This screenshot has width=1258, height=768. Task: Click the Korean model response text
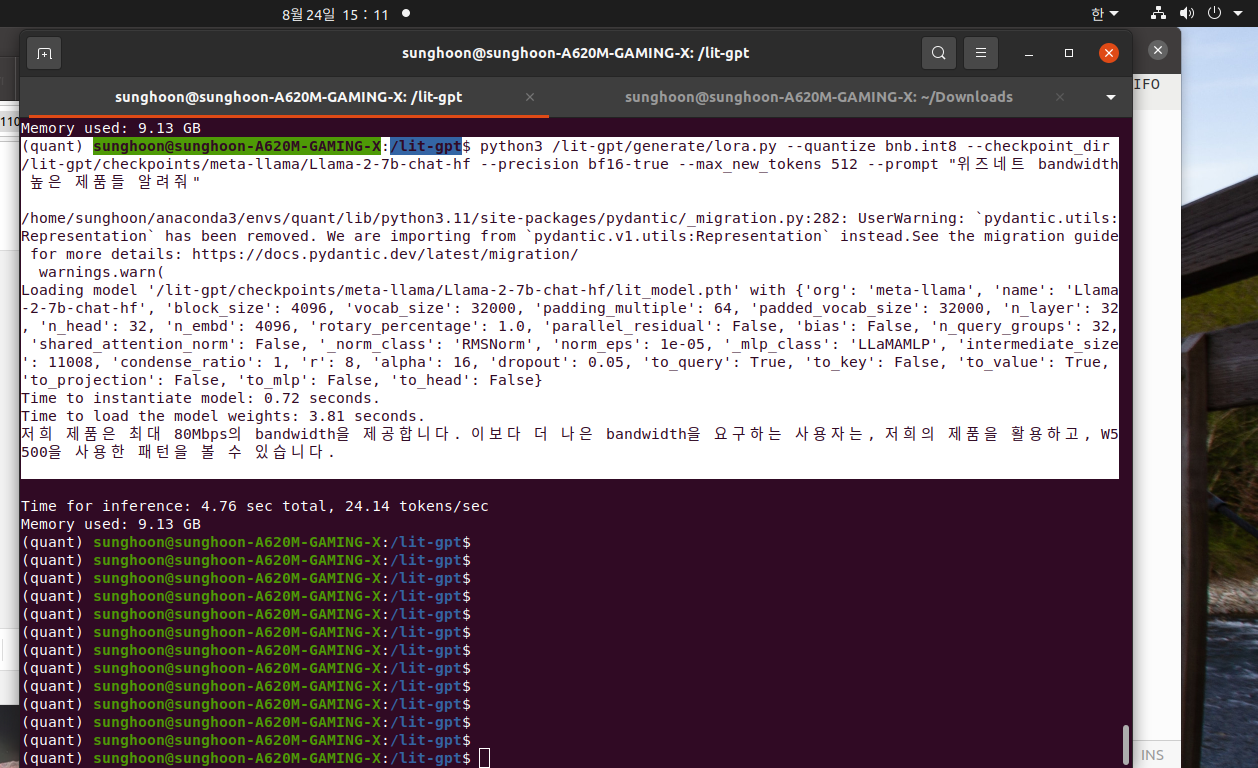click(x=569, y=443)
